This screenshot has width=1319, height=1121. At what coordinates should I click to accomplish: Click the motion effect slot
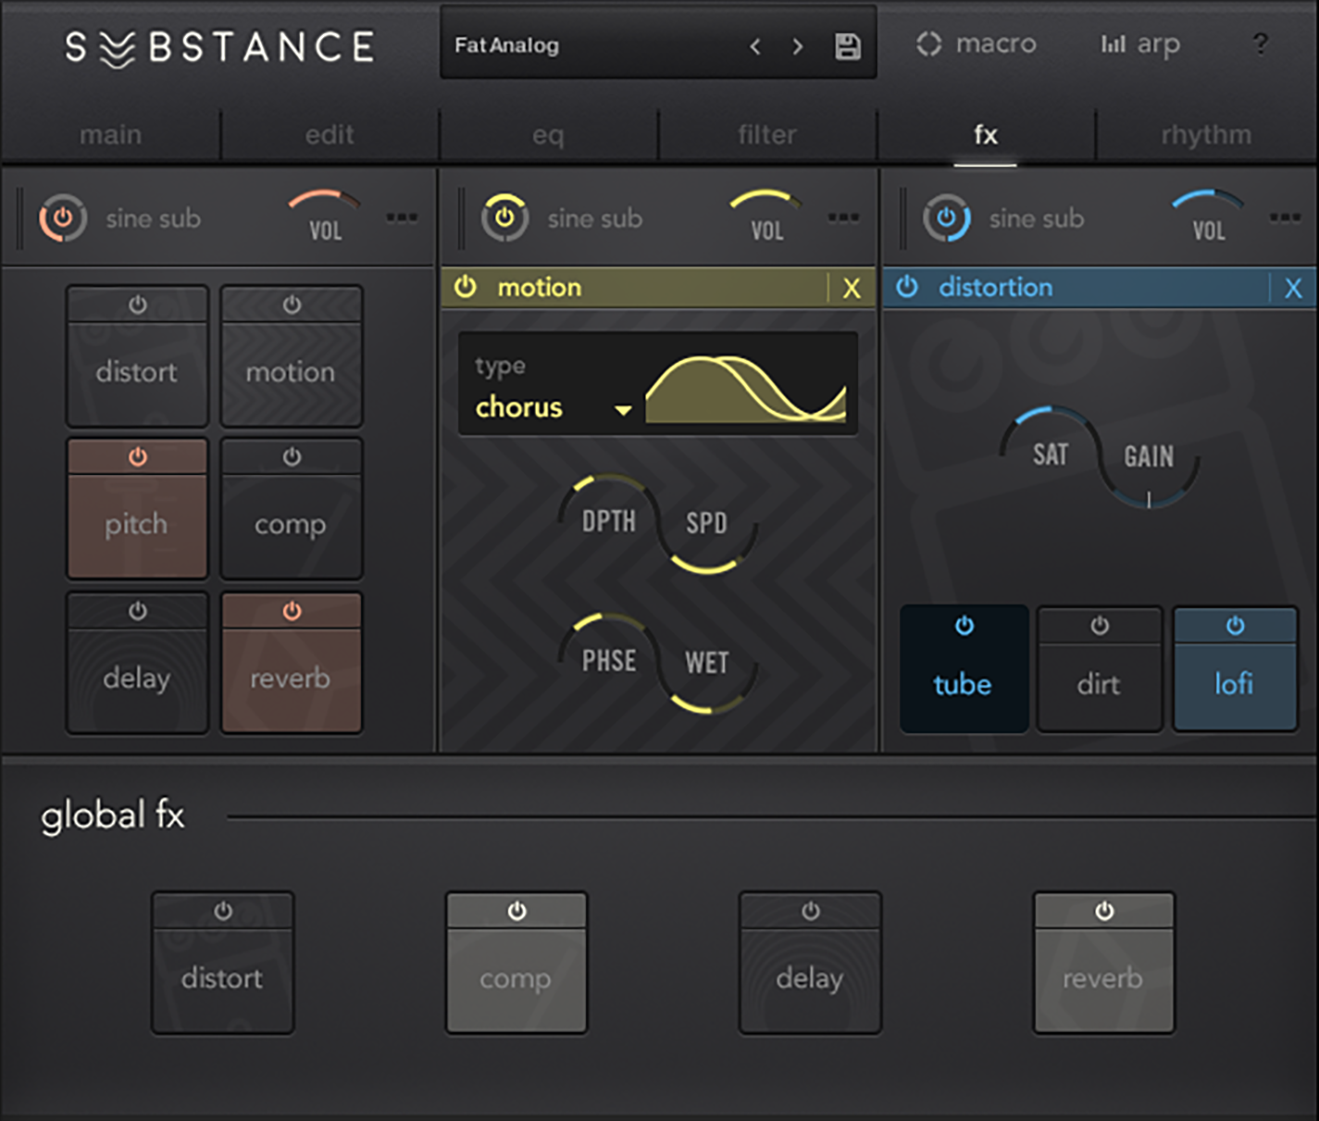coord(290,356)
